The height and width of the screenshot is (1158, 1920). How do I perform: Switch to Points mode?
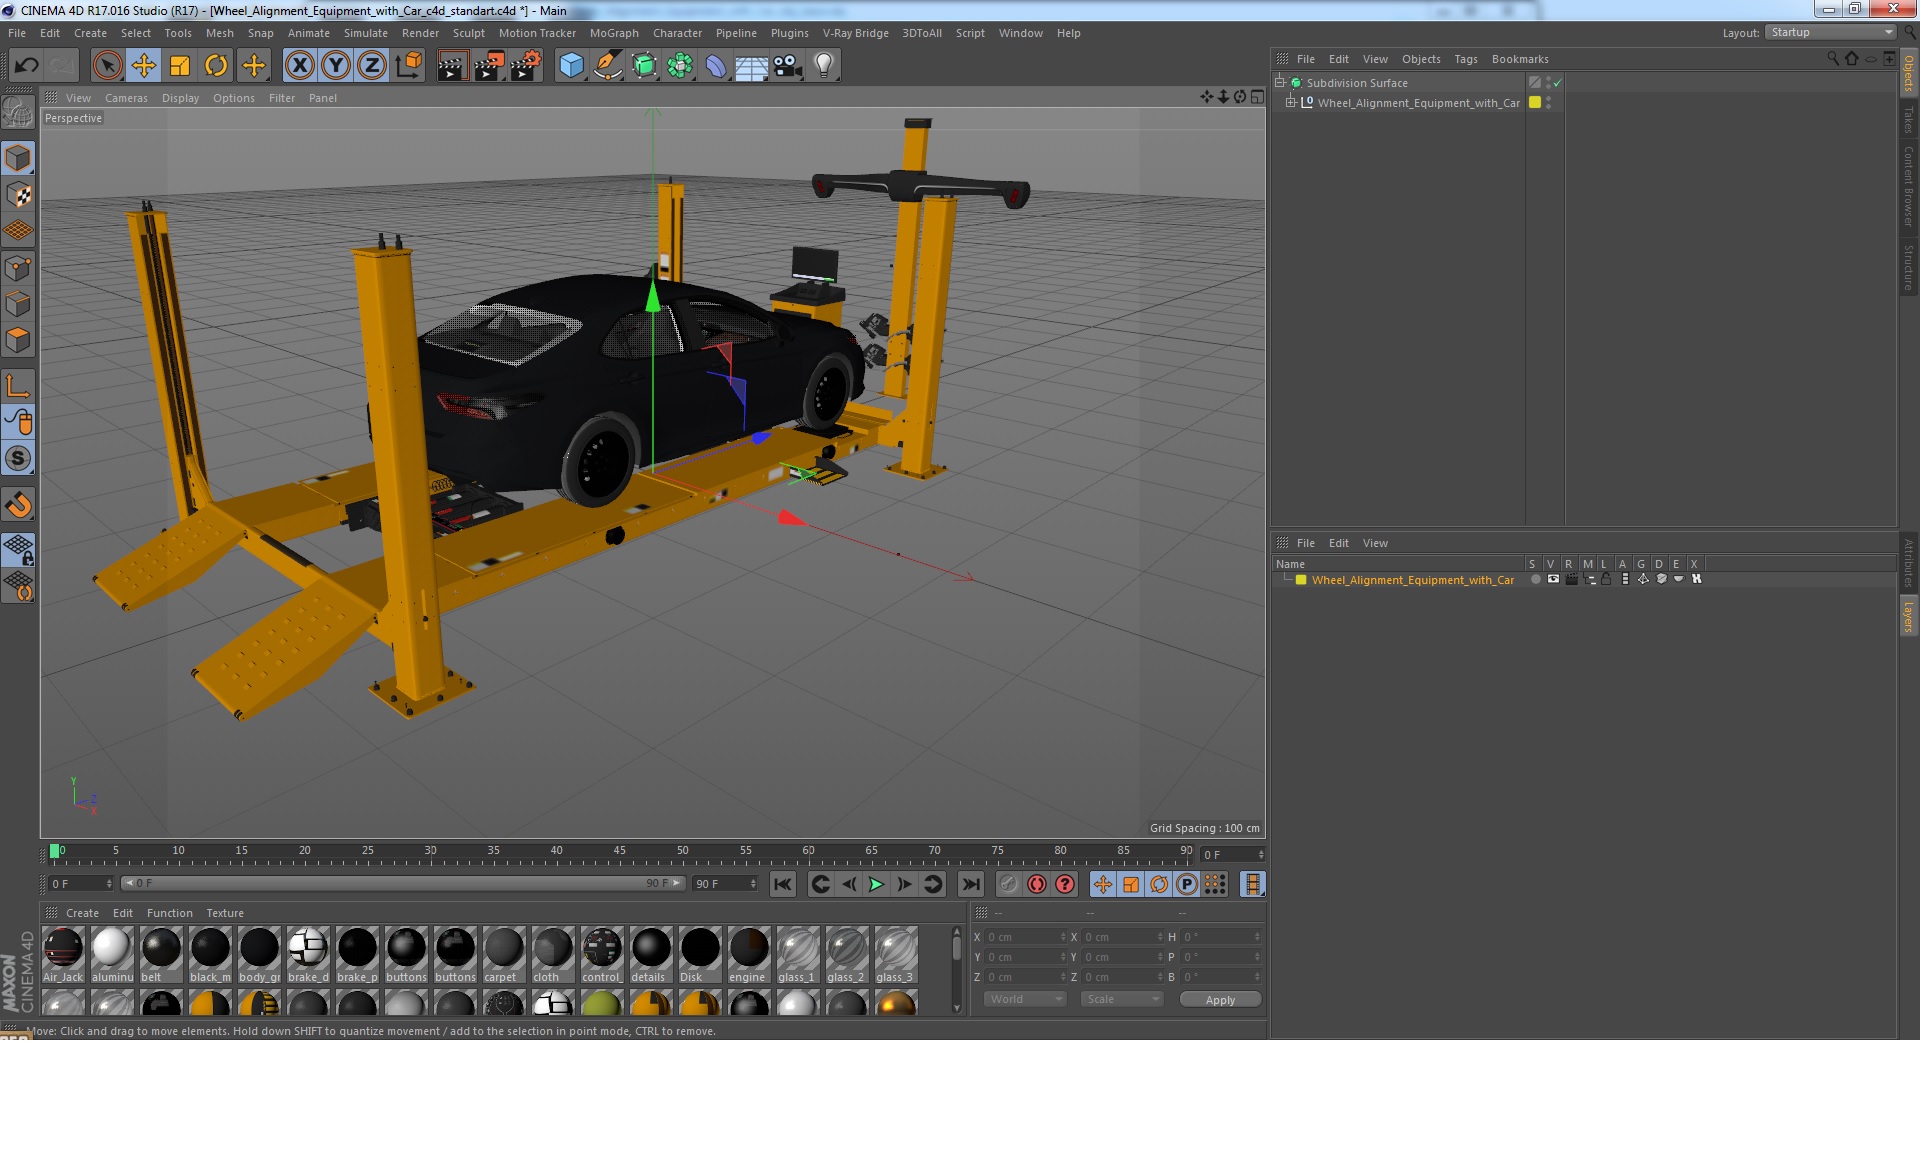pos(18,268)
